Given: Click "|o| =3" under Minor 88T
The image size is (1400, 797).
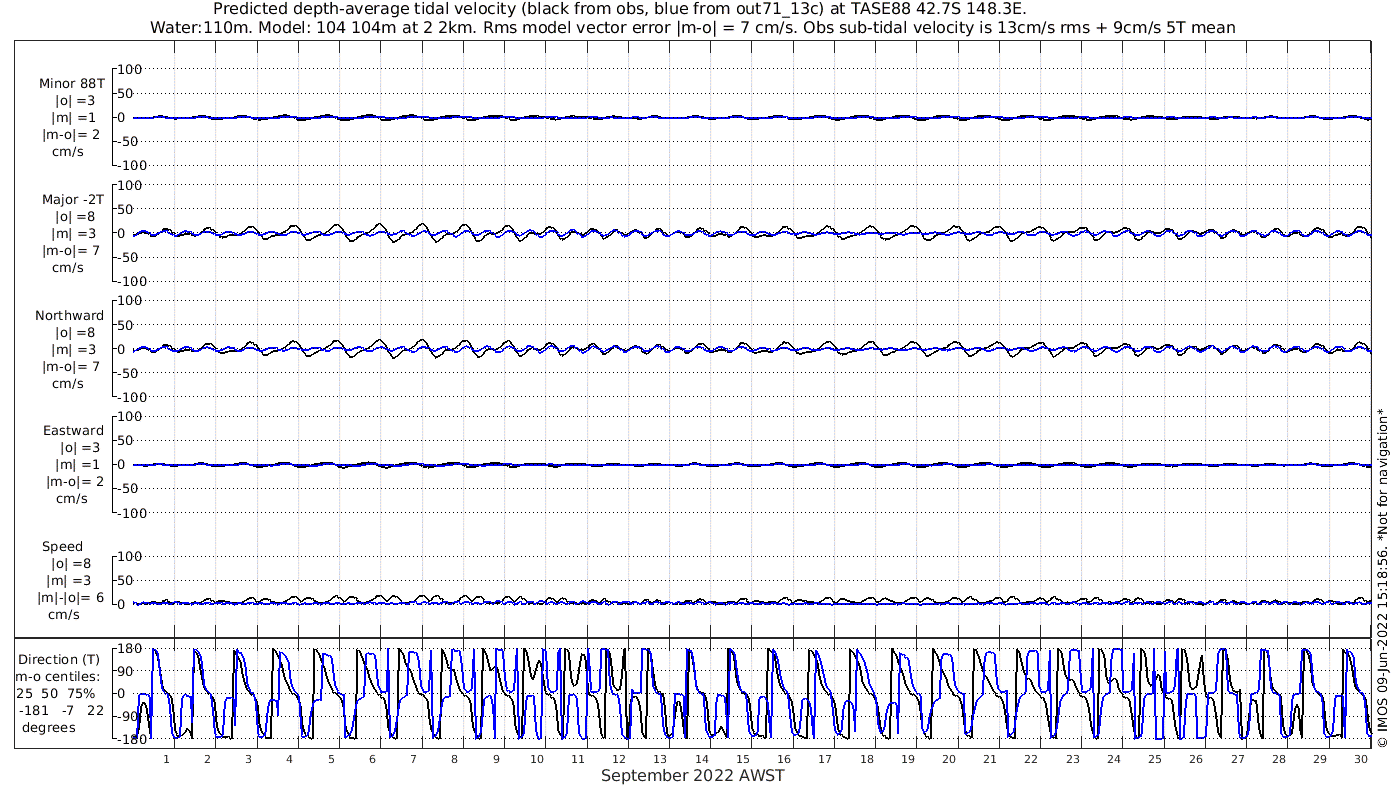Looking at the screenshot, I should click(x=75, y=100).
